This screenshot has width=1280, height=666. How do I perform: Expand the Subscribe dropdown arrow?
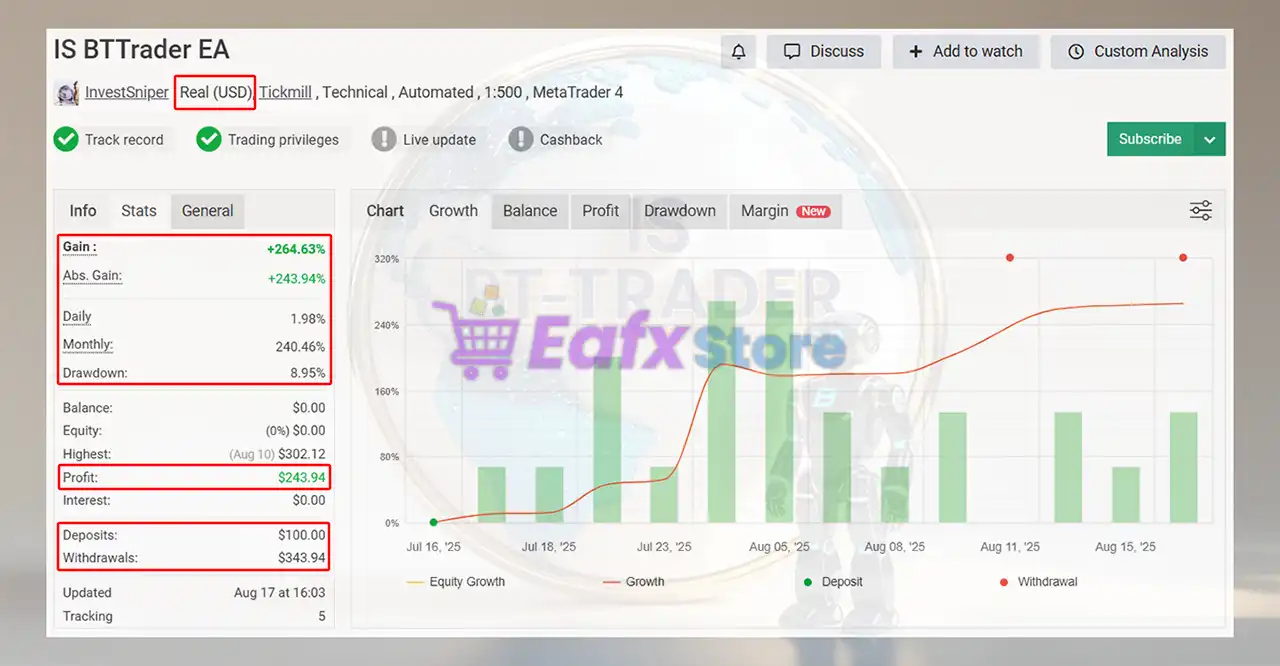pyautogui.click(x=1210, y=139)
